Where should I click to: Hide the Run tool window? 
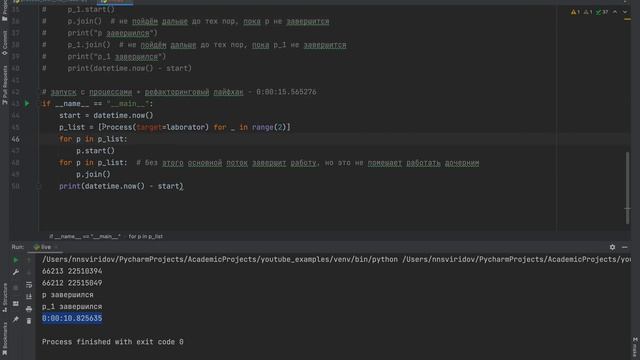[624, 247]
